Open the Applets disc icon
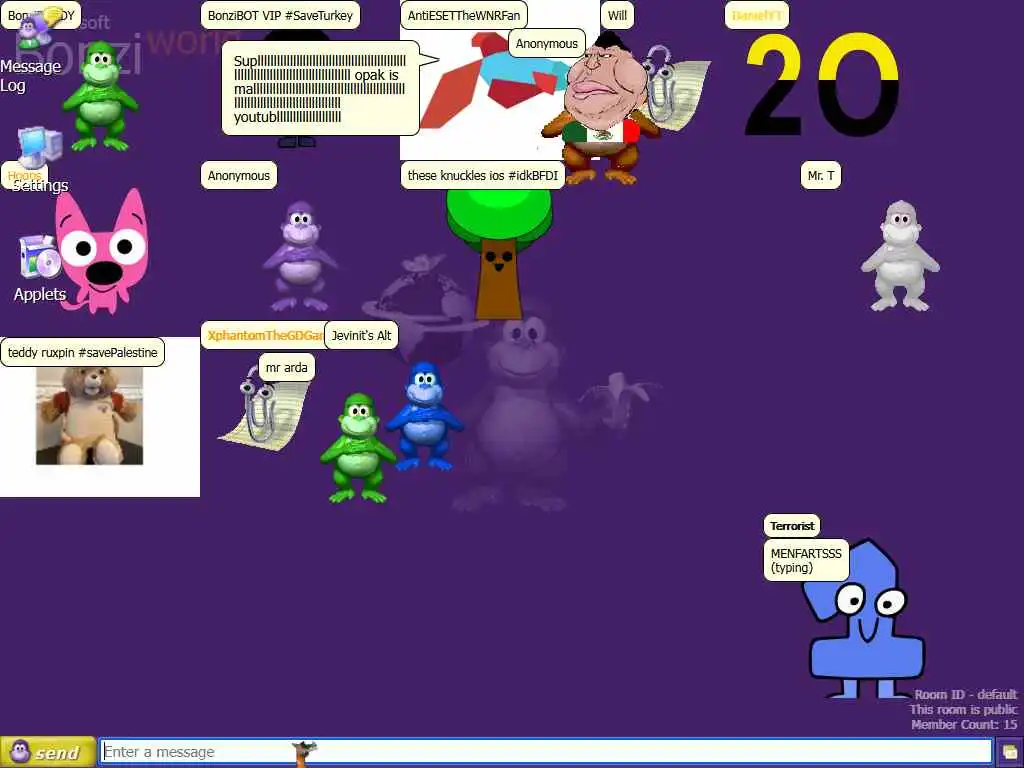Image resolution: width=1024 pixels, height=768 pixels. (x=39, y=268)
